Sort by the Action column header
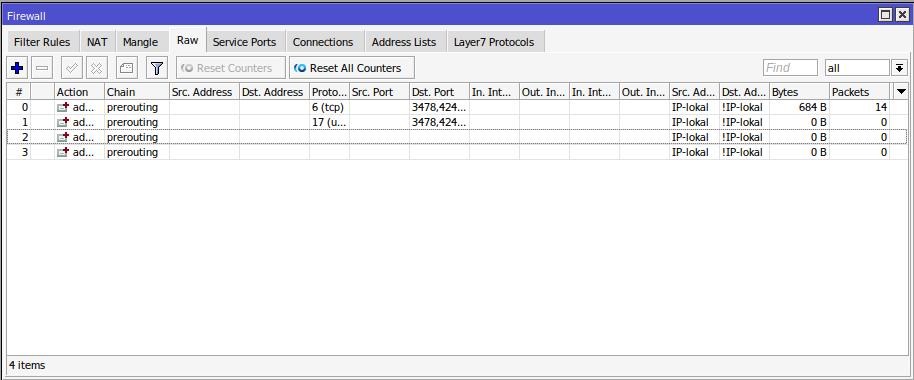Screen dimensions: 914x380 tap(79, 92)
